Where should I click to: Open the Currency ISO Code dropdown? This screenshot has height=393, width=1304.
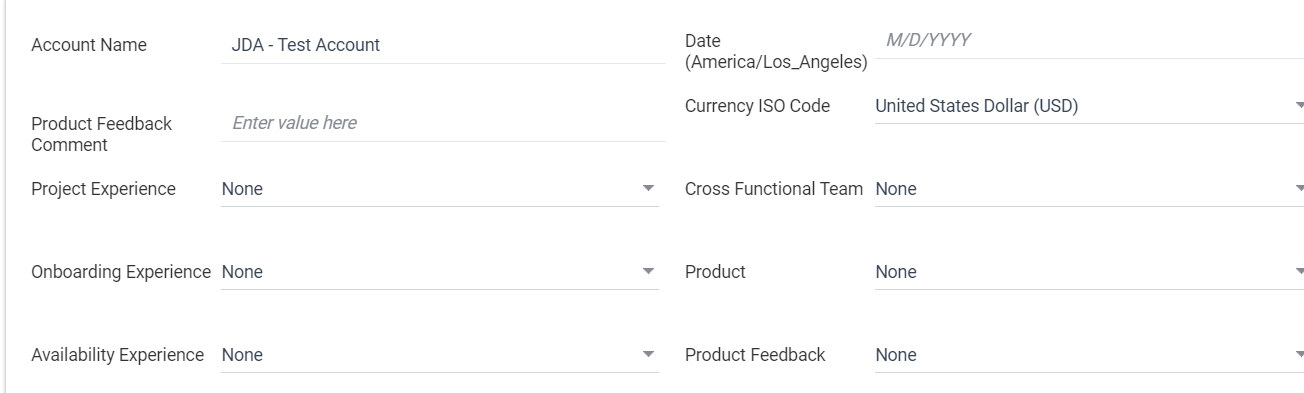(1089, 105)
